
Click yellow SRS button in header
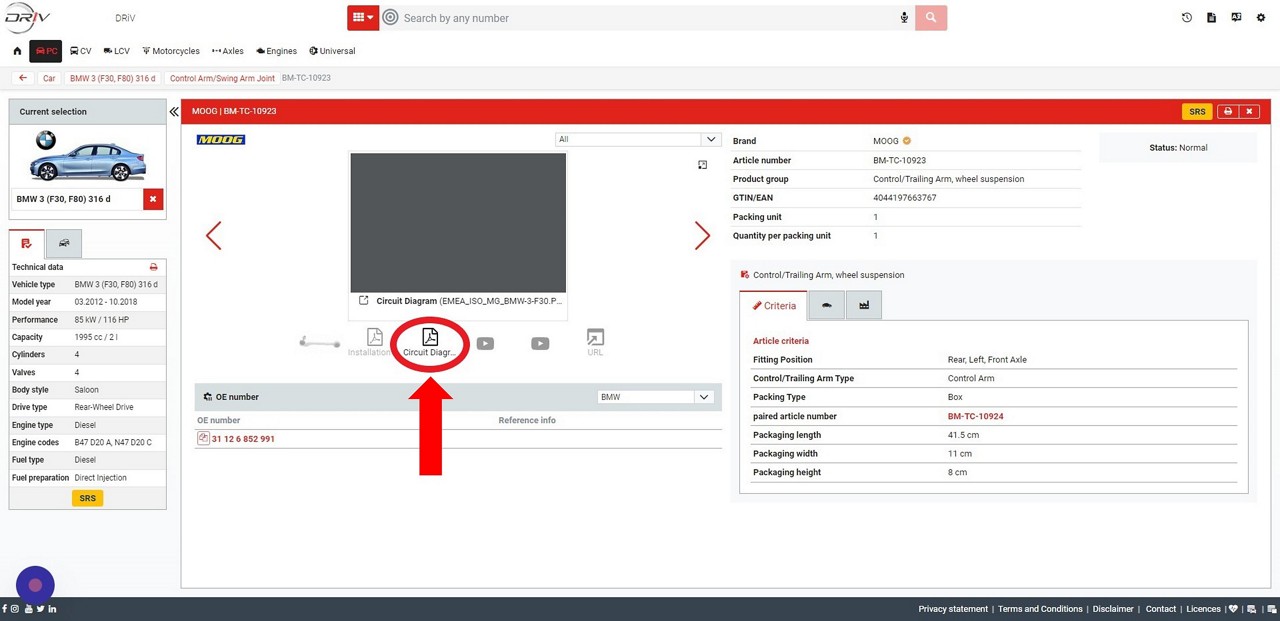(x=1196, y=111)
